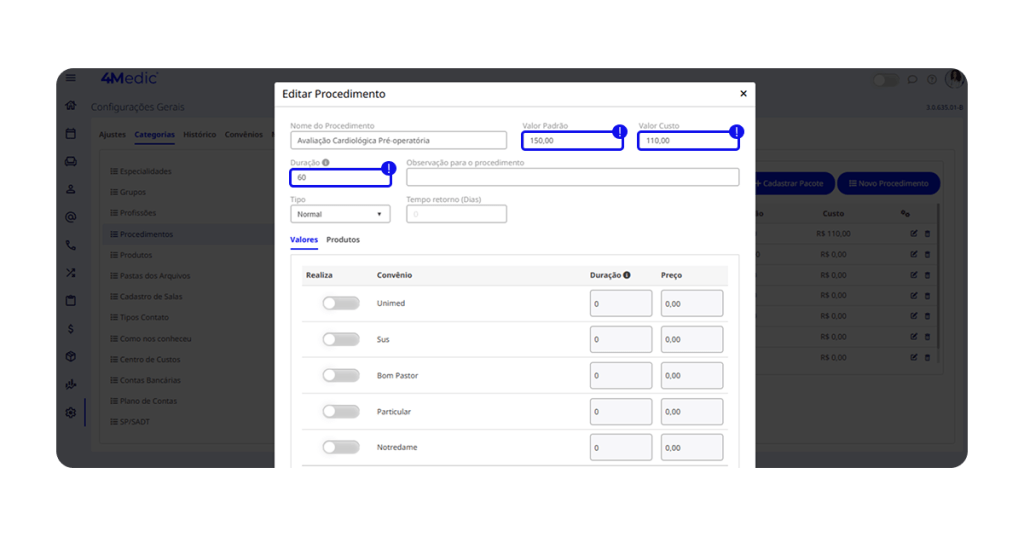Enable the Unimed convênio toggle
The height and width of the screenshot is (537, 1024).
[x=340, y=303]
